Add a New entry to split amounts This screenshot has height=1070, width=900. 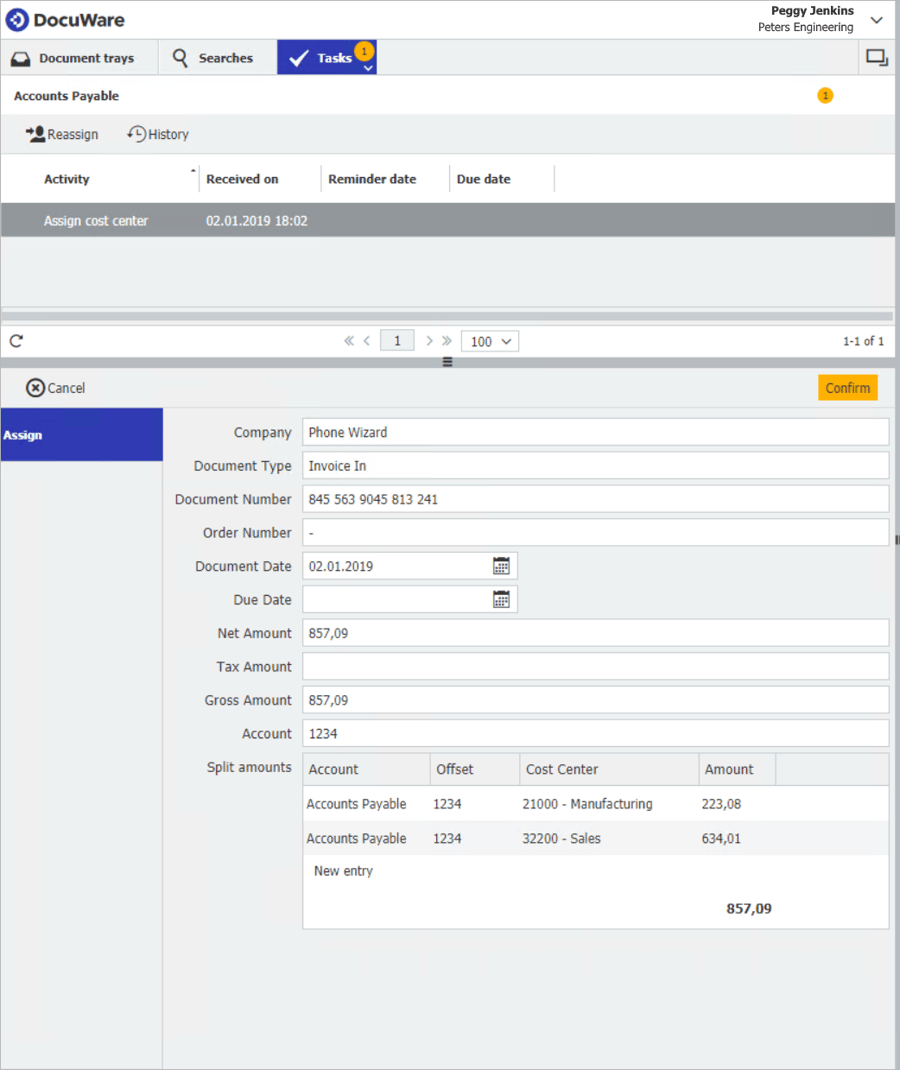343,871
